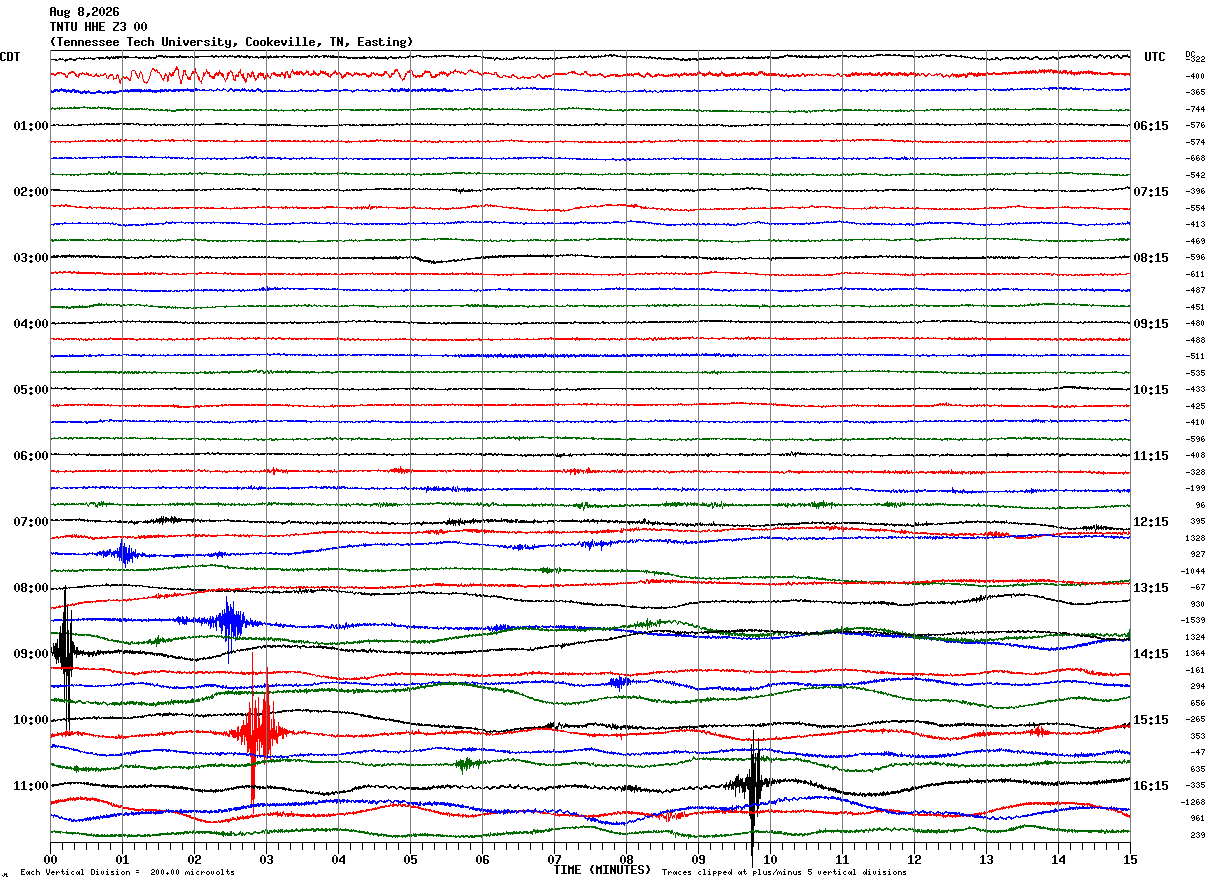Click the DC offset value -1268
The image size is (1210, 886).
pos(1193,802)
